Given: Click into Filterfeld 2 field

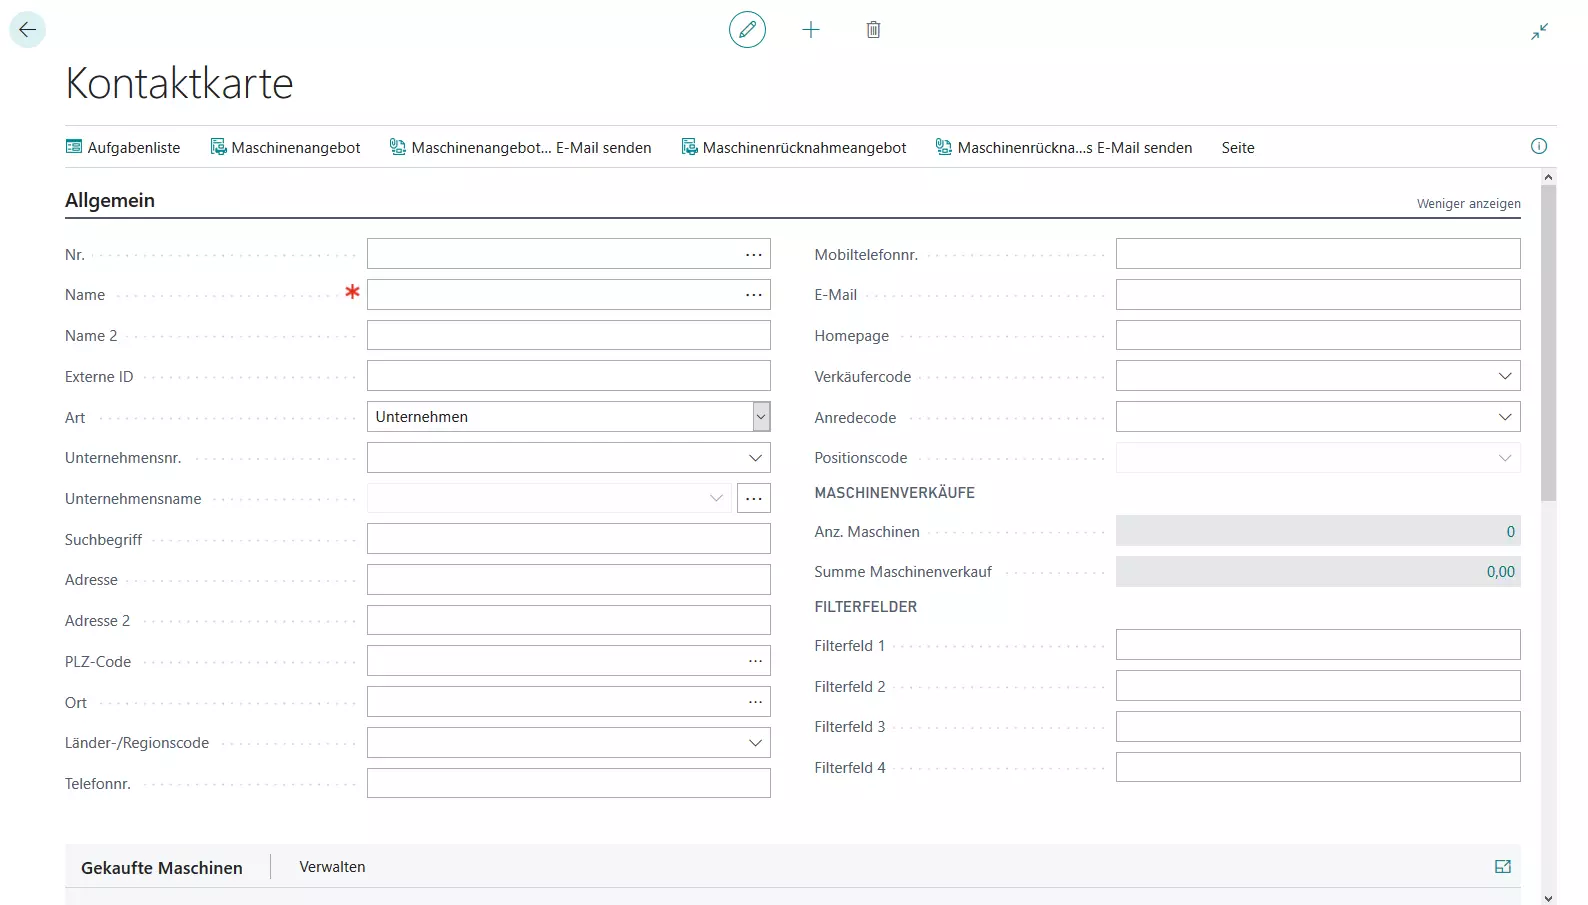Looking at the screenshot, I should click(x=1318, y=686).
